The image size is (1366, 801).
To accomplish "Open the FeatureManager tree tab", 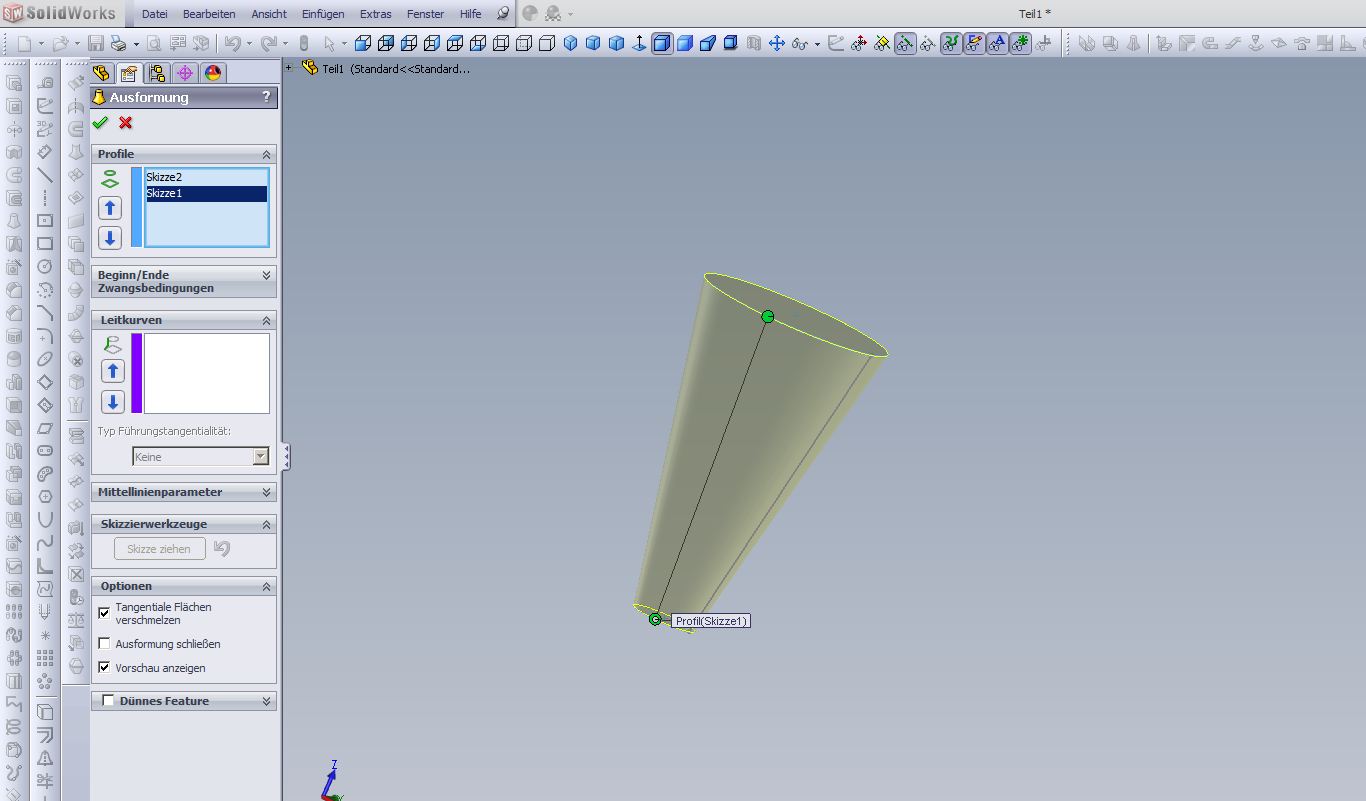I will tap(101, 73).
